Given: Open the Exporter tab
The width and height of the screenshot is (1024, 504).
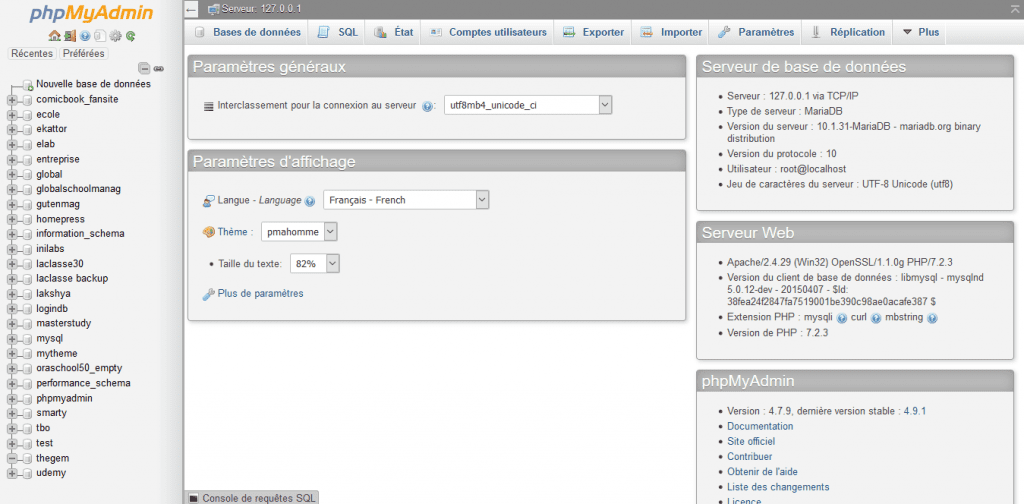Looking at the screenshot, I should 593,32.
